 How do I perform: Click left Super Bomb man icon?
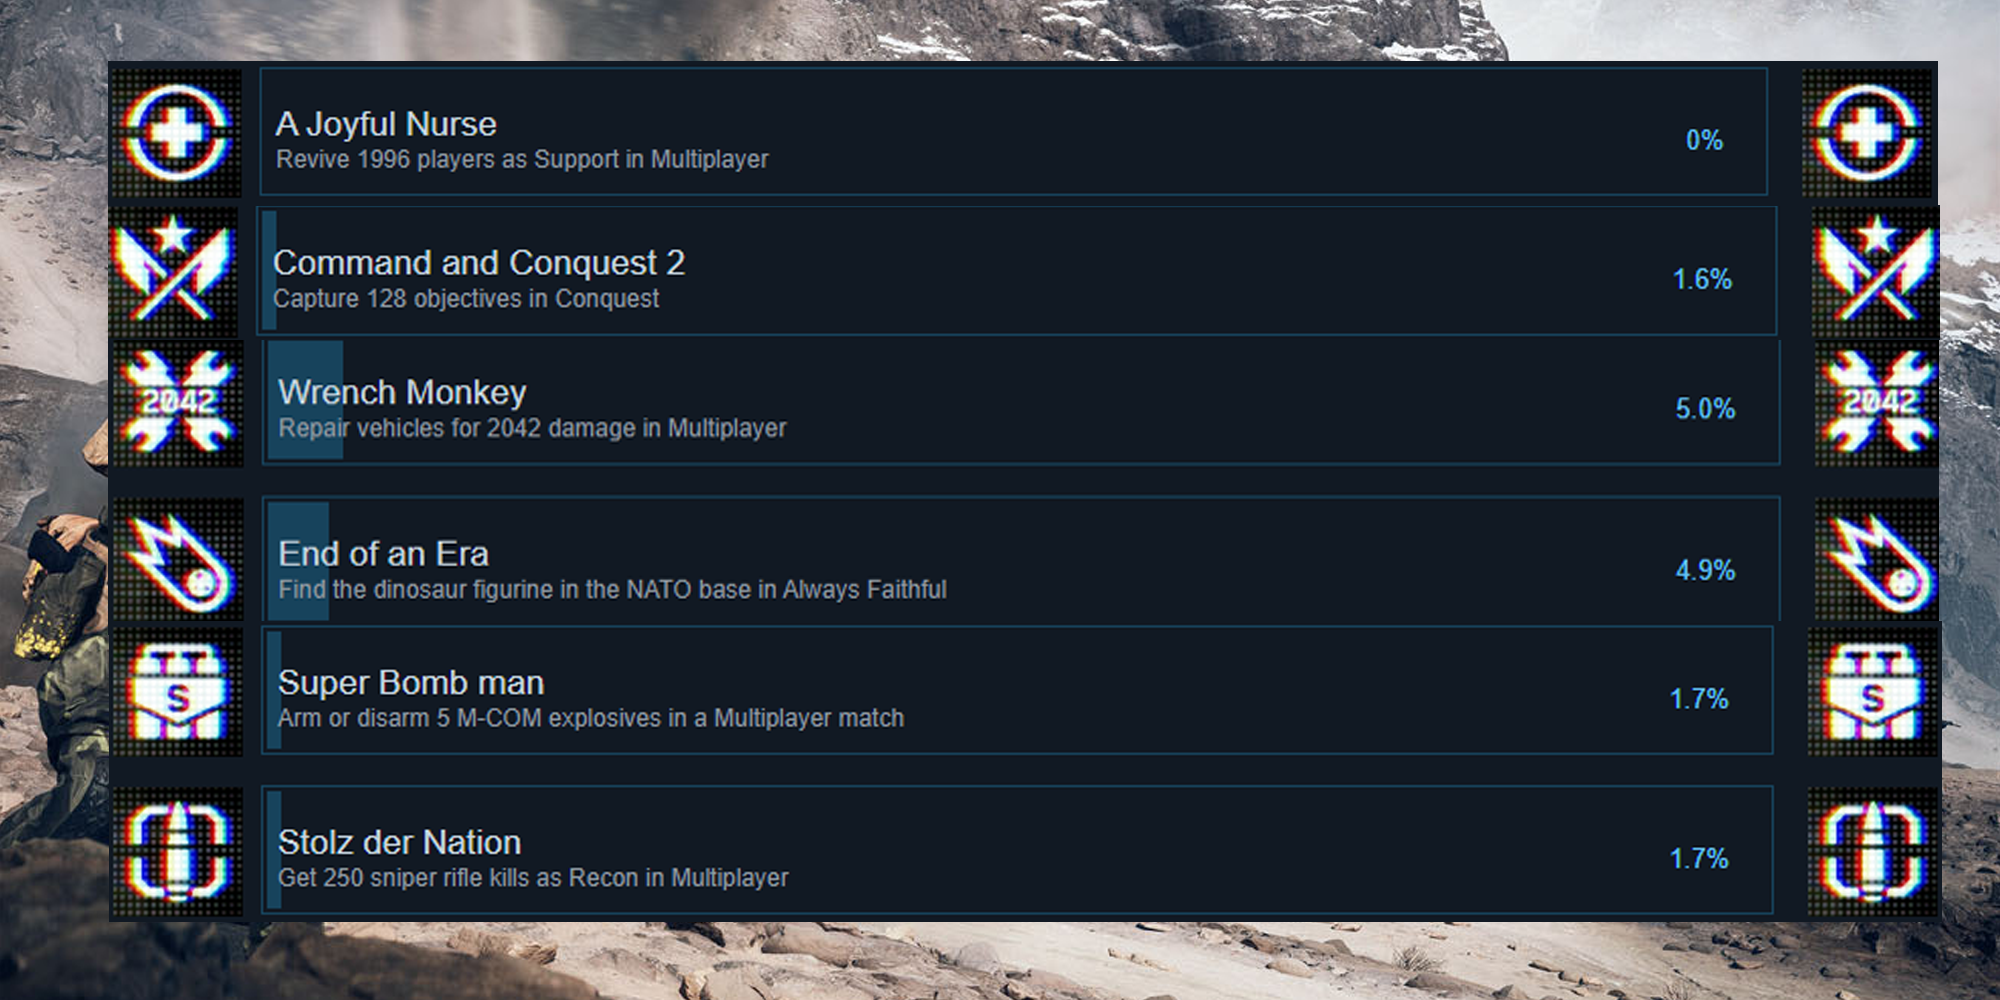pyautogui.click(x=177, y=691)
